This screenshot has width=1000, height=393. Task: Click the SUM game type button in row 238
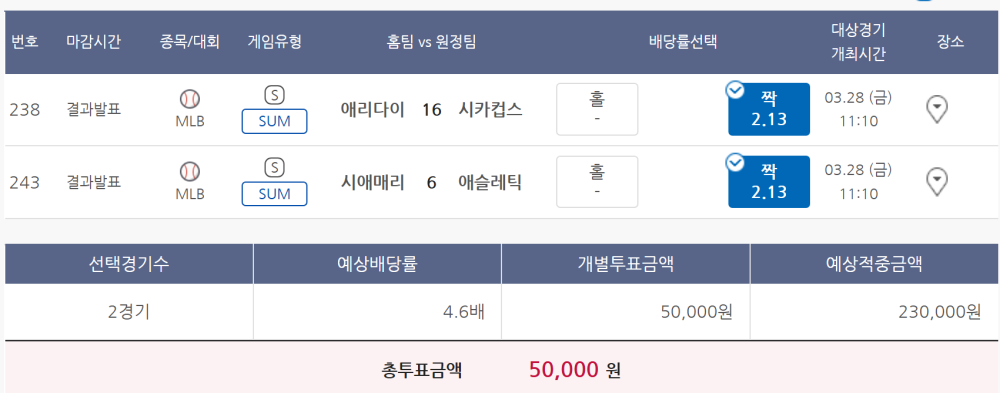tap(274, 121)
